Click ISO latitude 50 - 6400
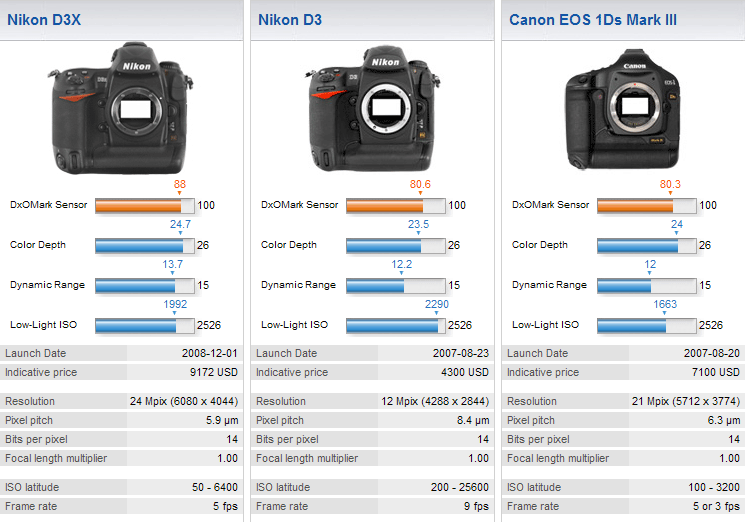The height and width of the screenshot is (522, 745). (x=215, y=487)
